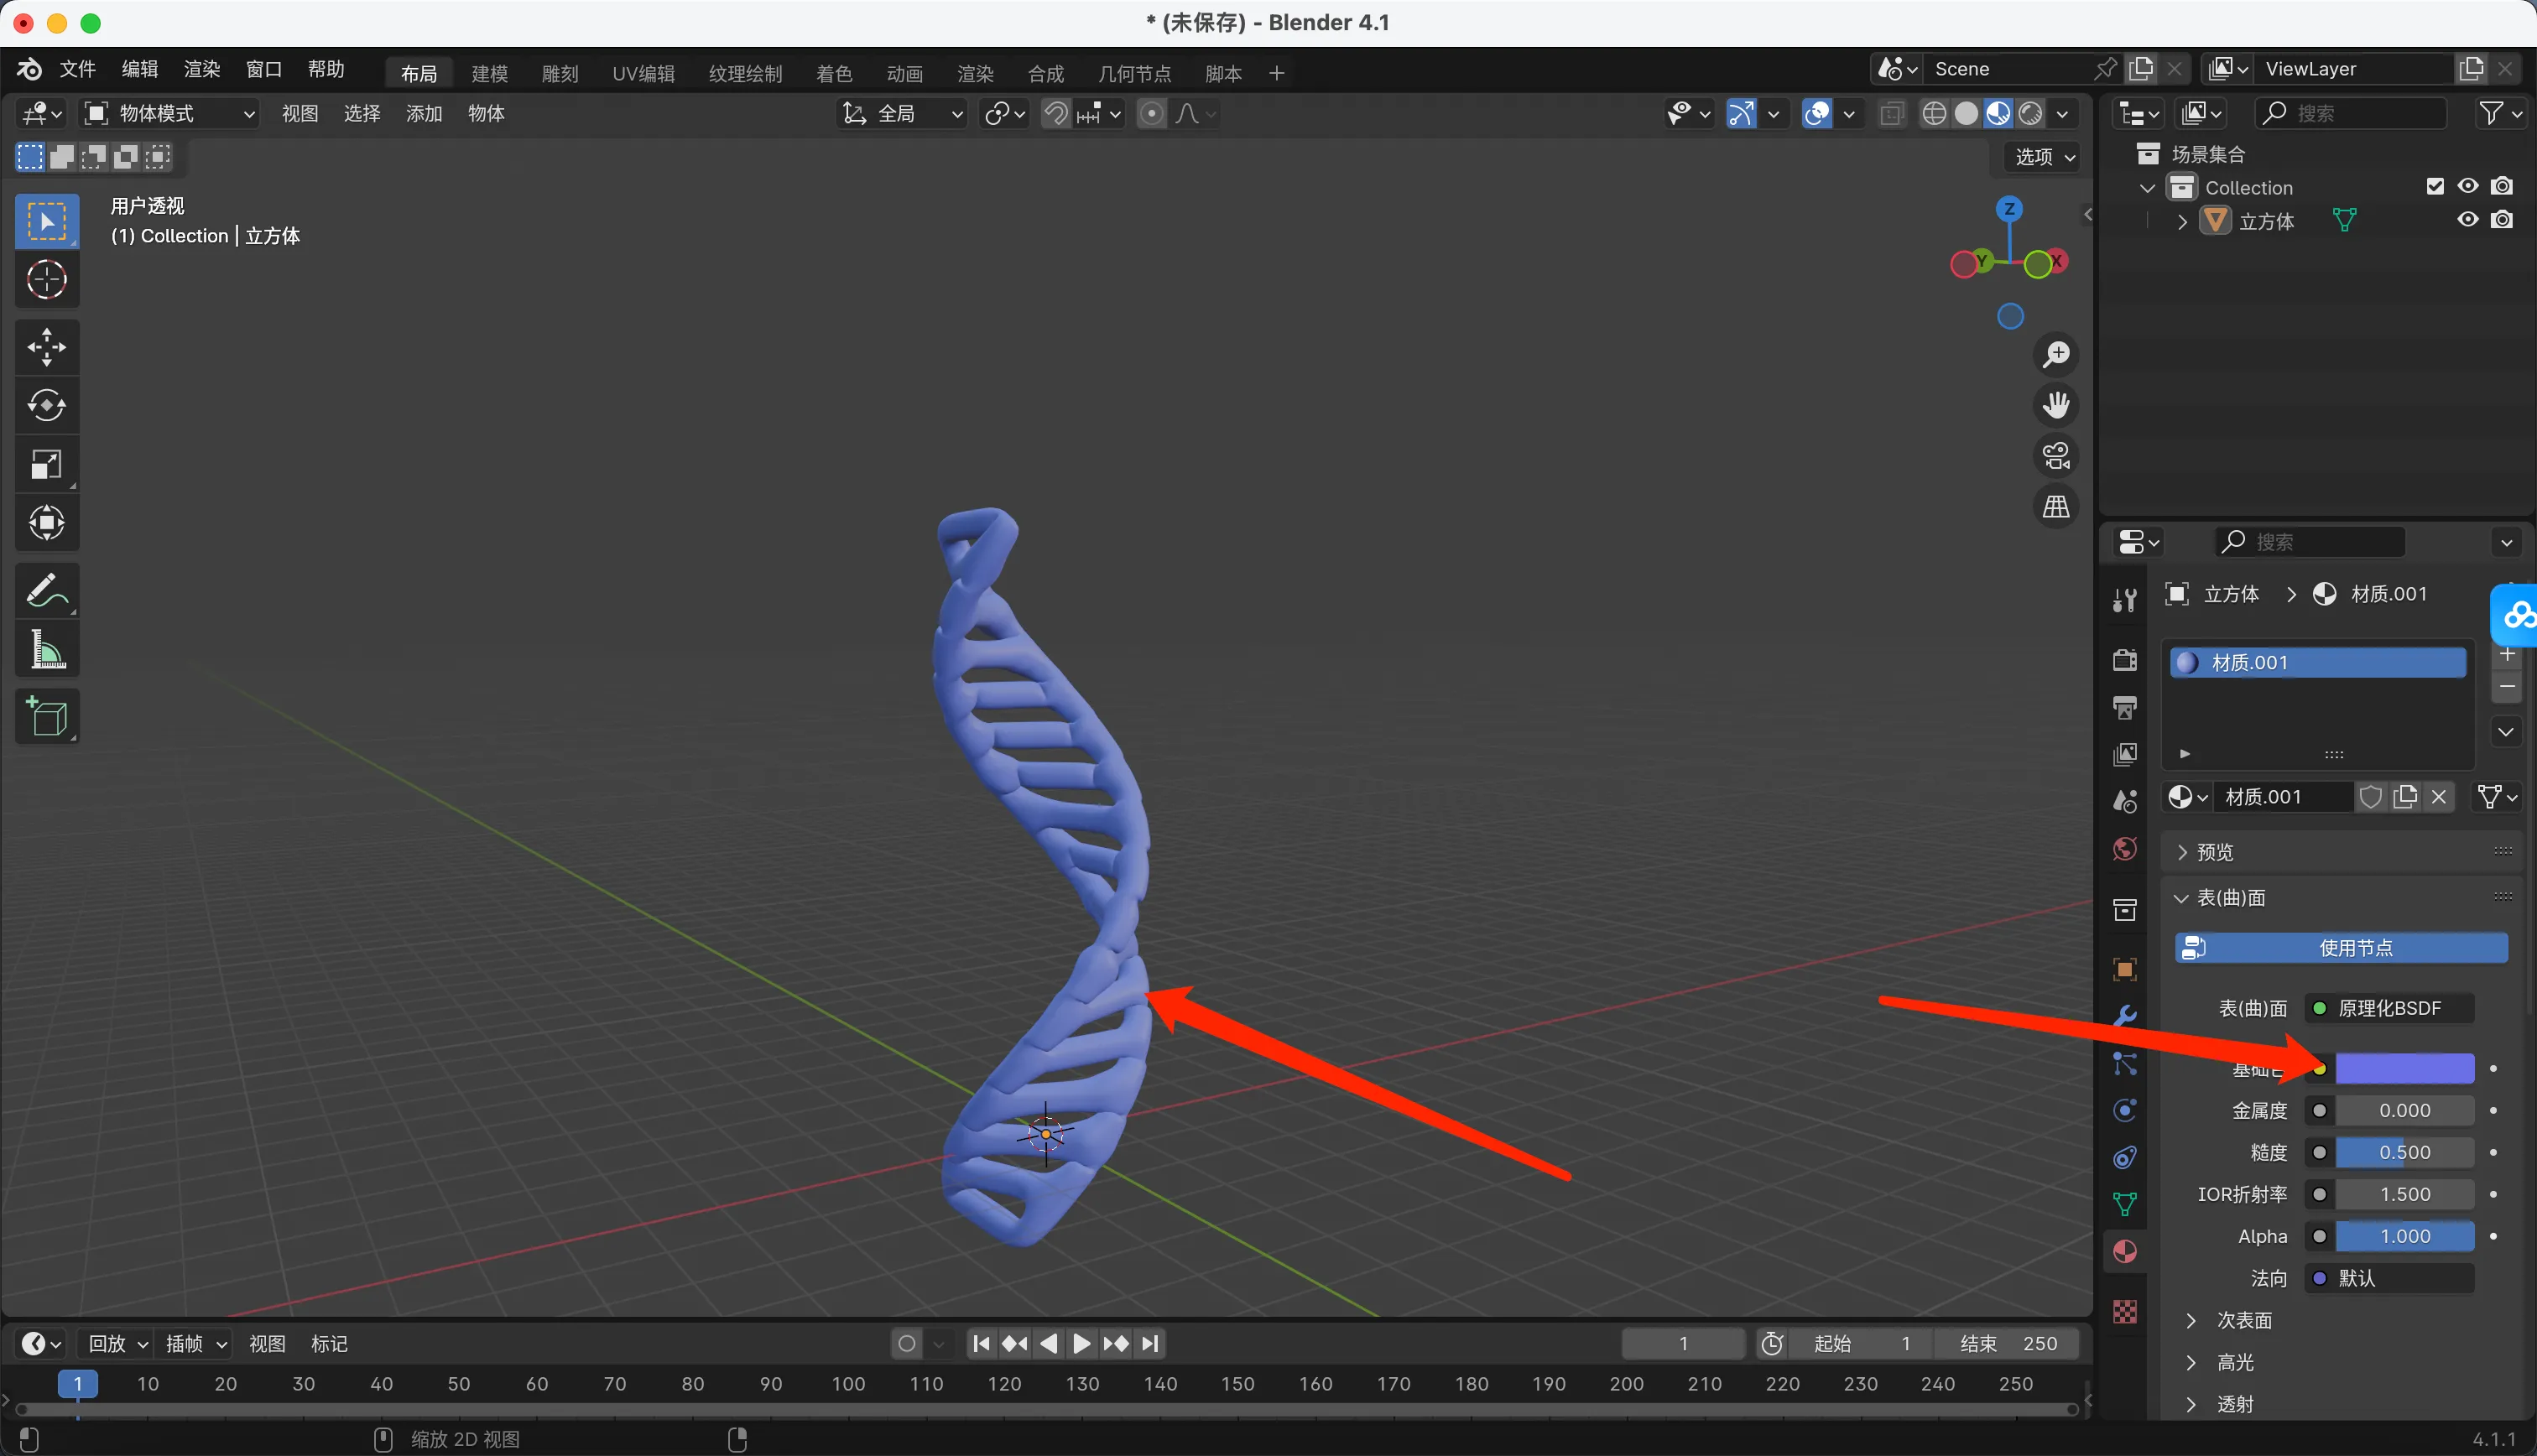
Task: Activate the Annotate pencil tool
Action: pyautogui.click(x=46, y=590)
